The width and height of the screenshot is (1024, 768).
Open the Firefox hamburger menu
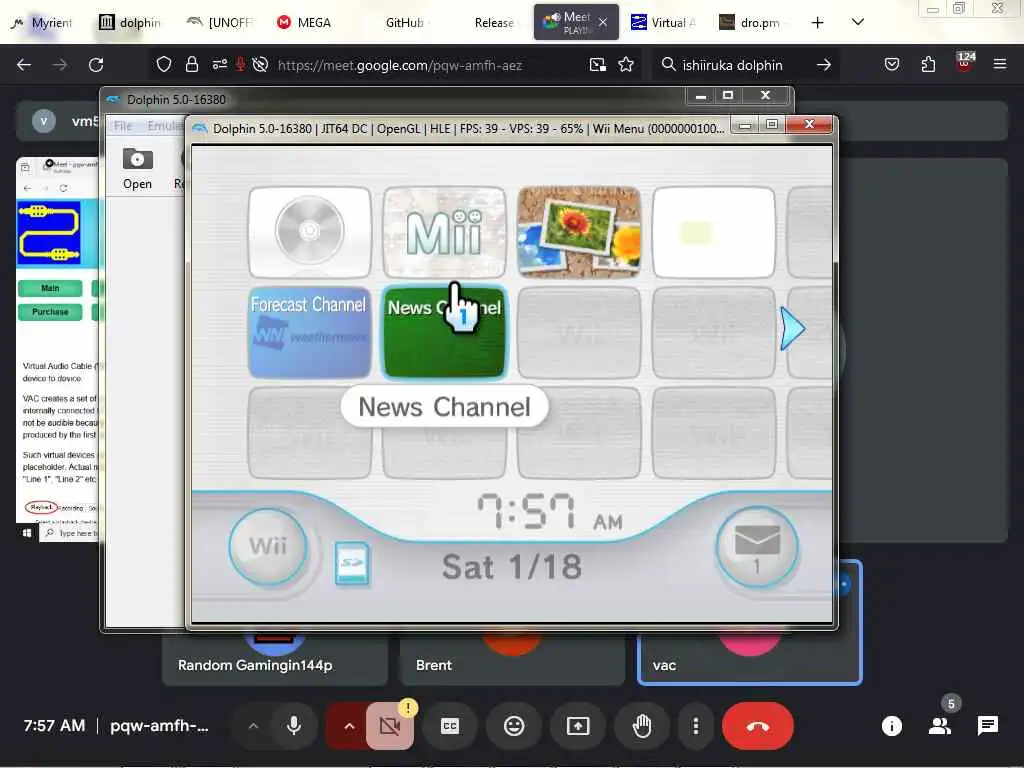pos(999,65)
